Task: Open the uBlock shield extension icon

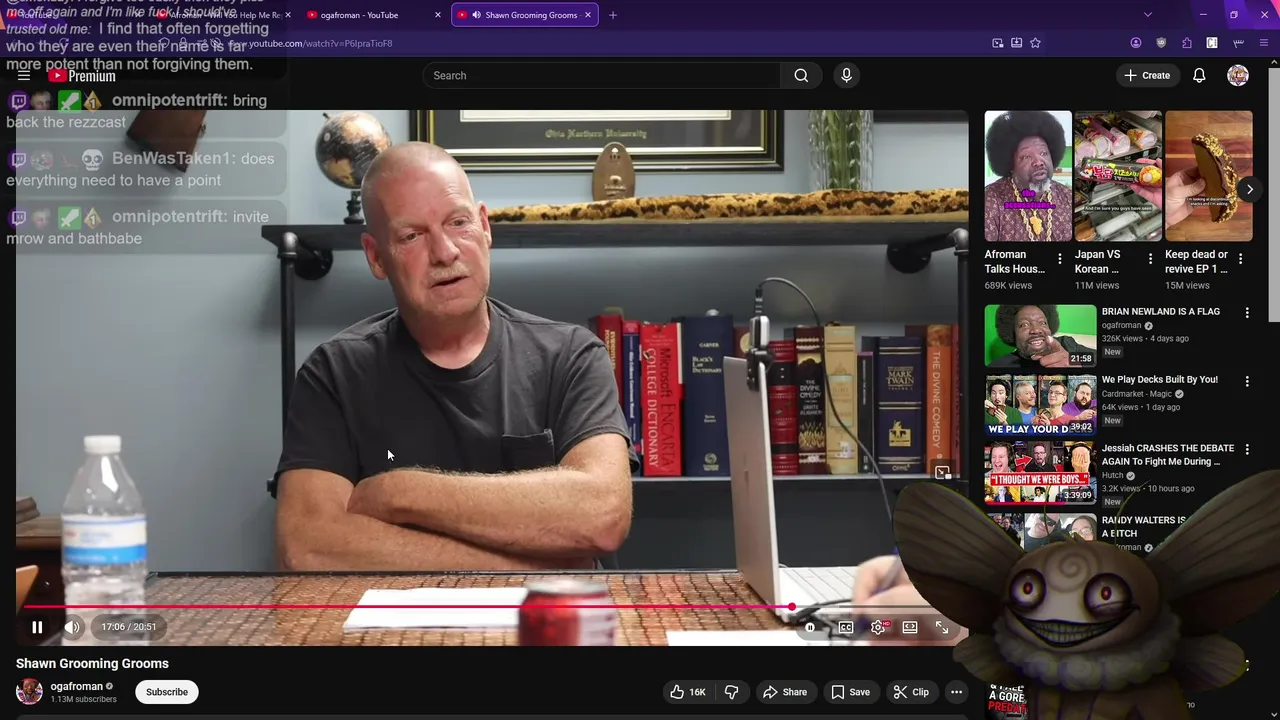Action: (x=1161, y=43)
